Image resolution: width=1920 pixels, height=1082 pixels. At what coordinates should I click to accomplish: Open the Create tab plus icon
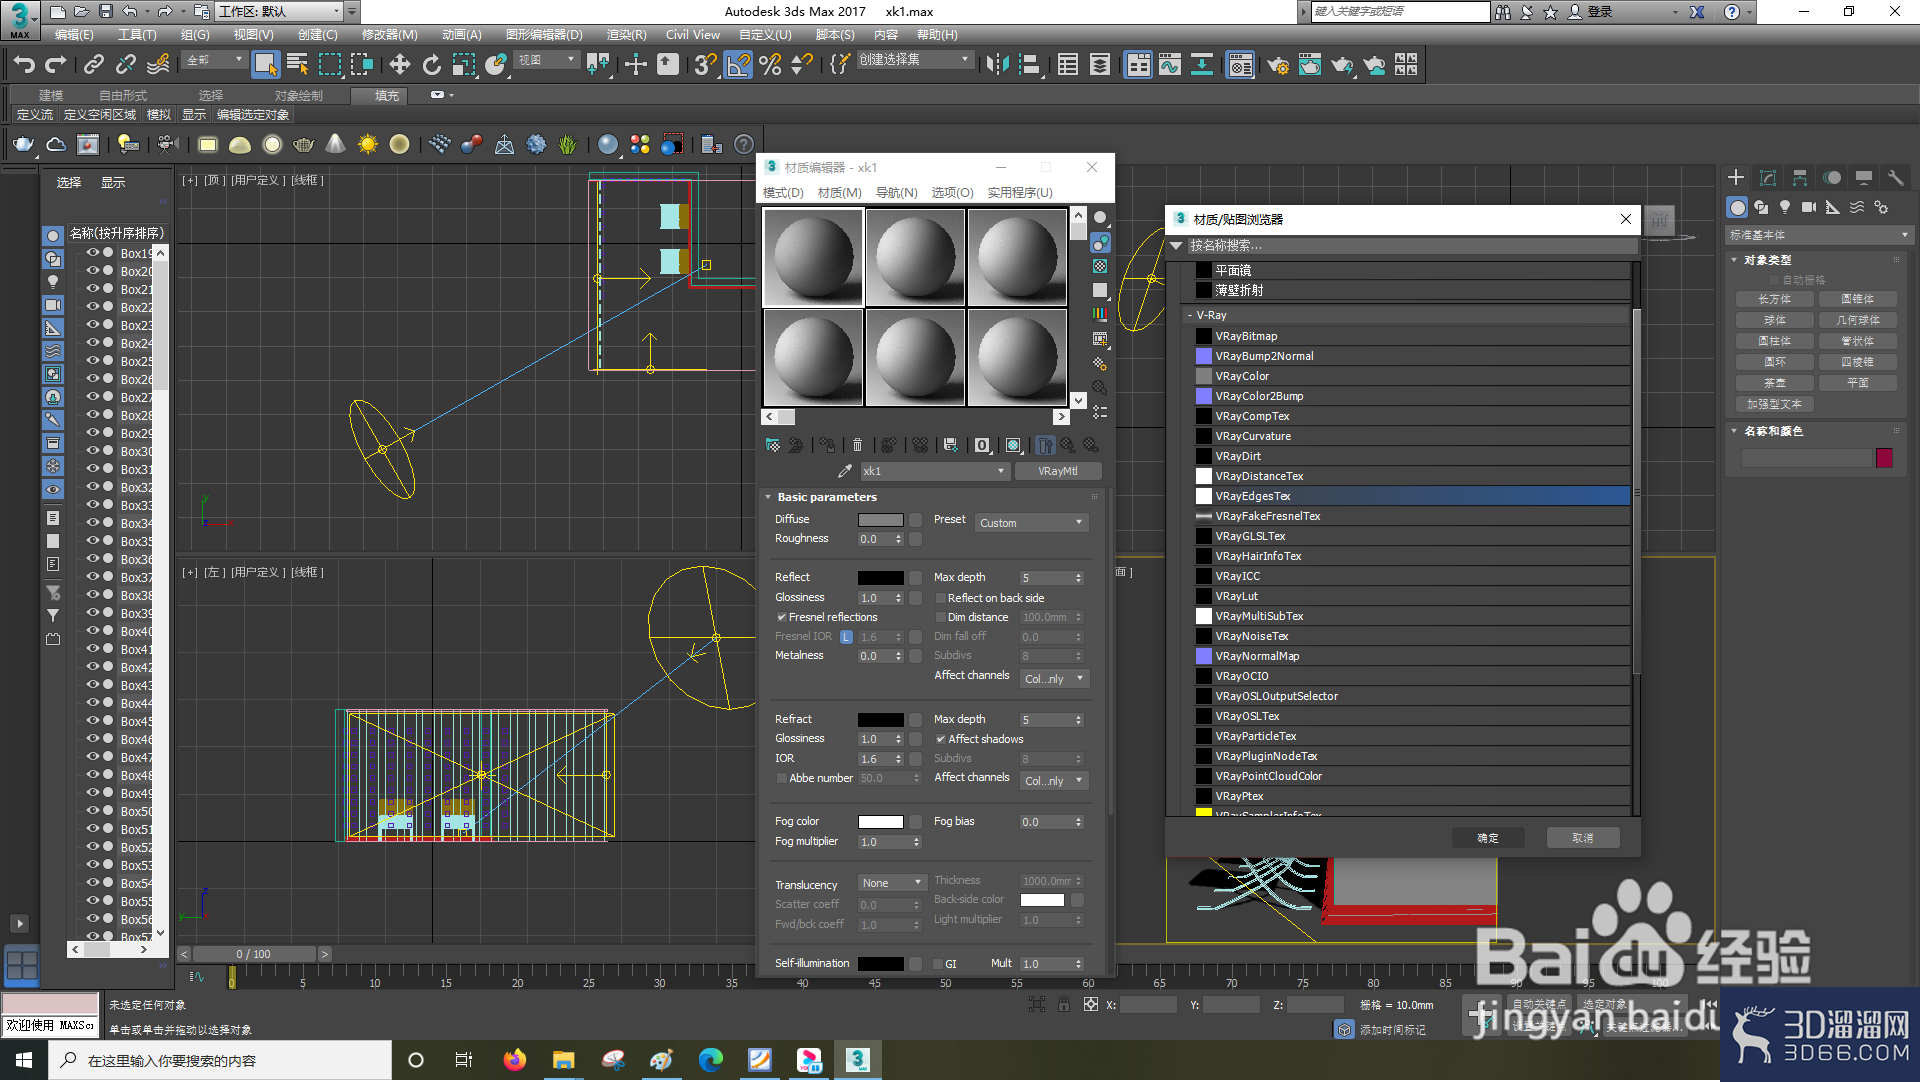point(1736,178)
